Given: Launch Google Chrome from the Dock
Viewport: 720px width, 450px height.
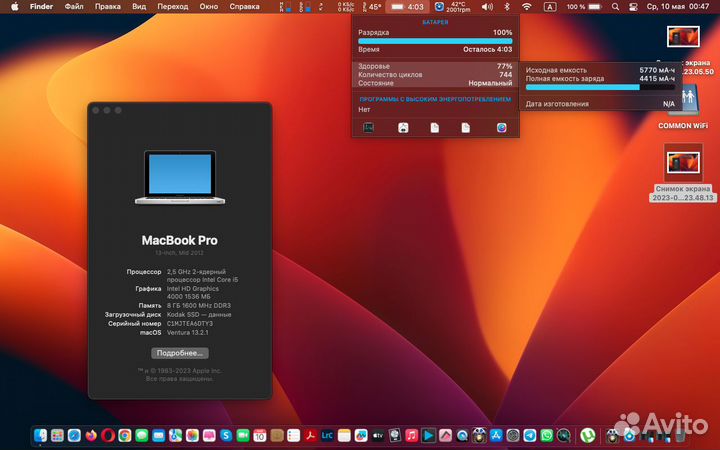Looking at the screenshot, I should pyautogui.click(x=124, y=435).
